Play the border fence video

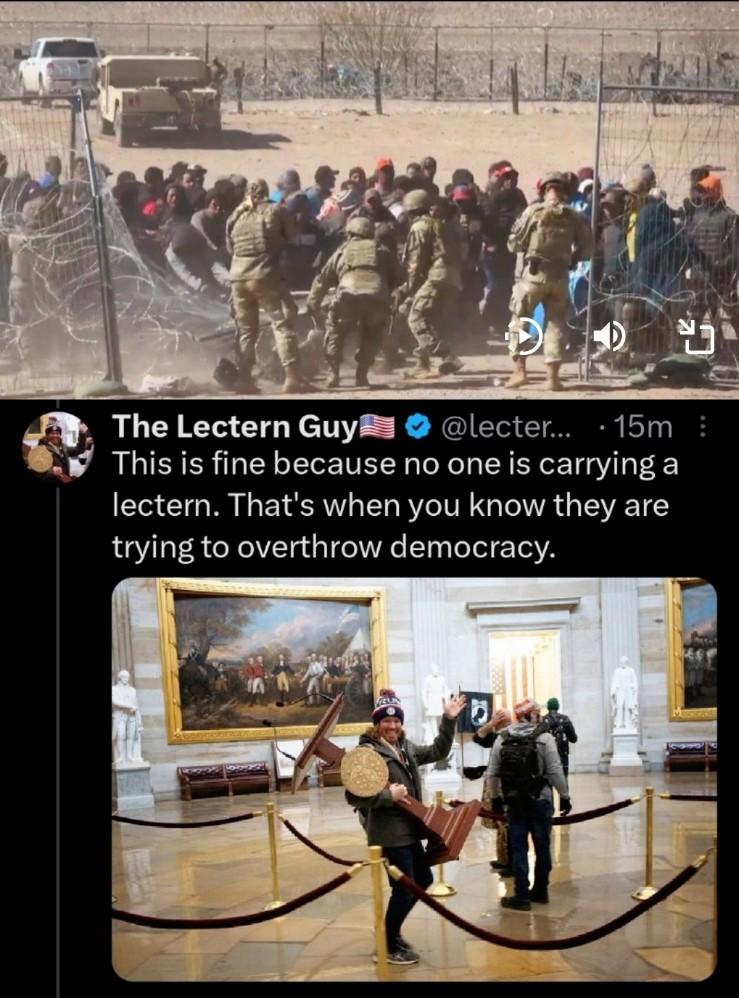(369, 199)
